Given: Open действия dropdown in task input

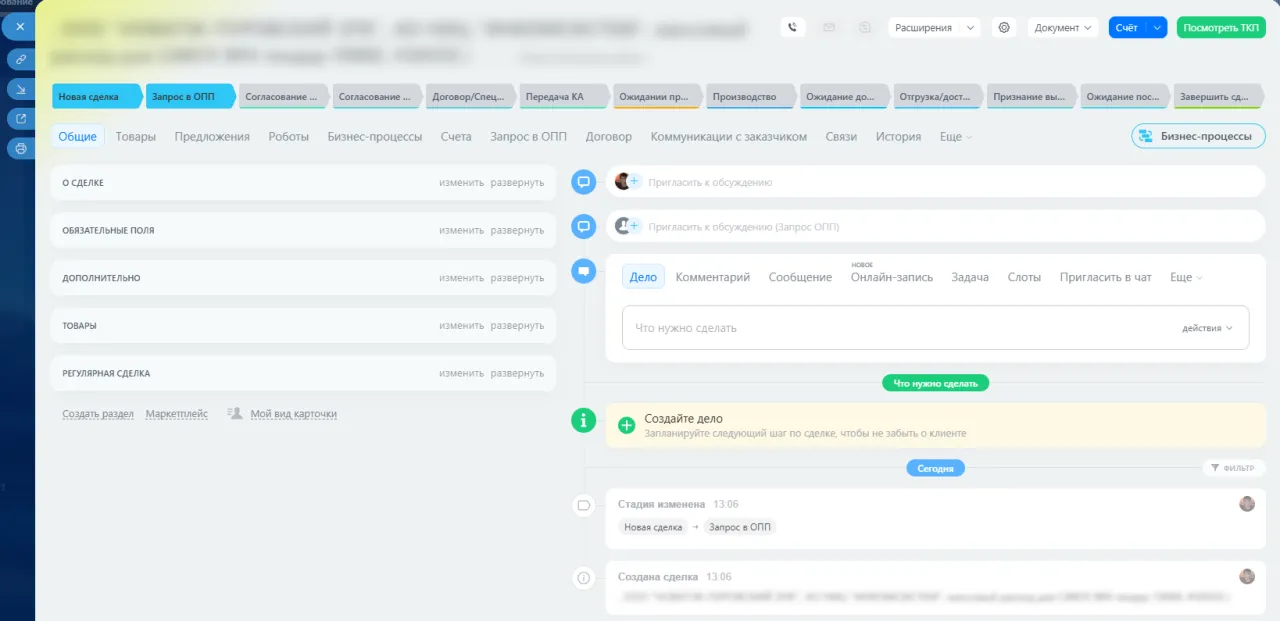Looking at the screenshot, I should (1207, 328).
